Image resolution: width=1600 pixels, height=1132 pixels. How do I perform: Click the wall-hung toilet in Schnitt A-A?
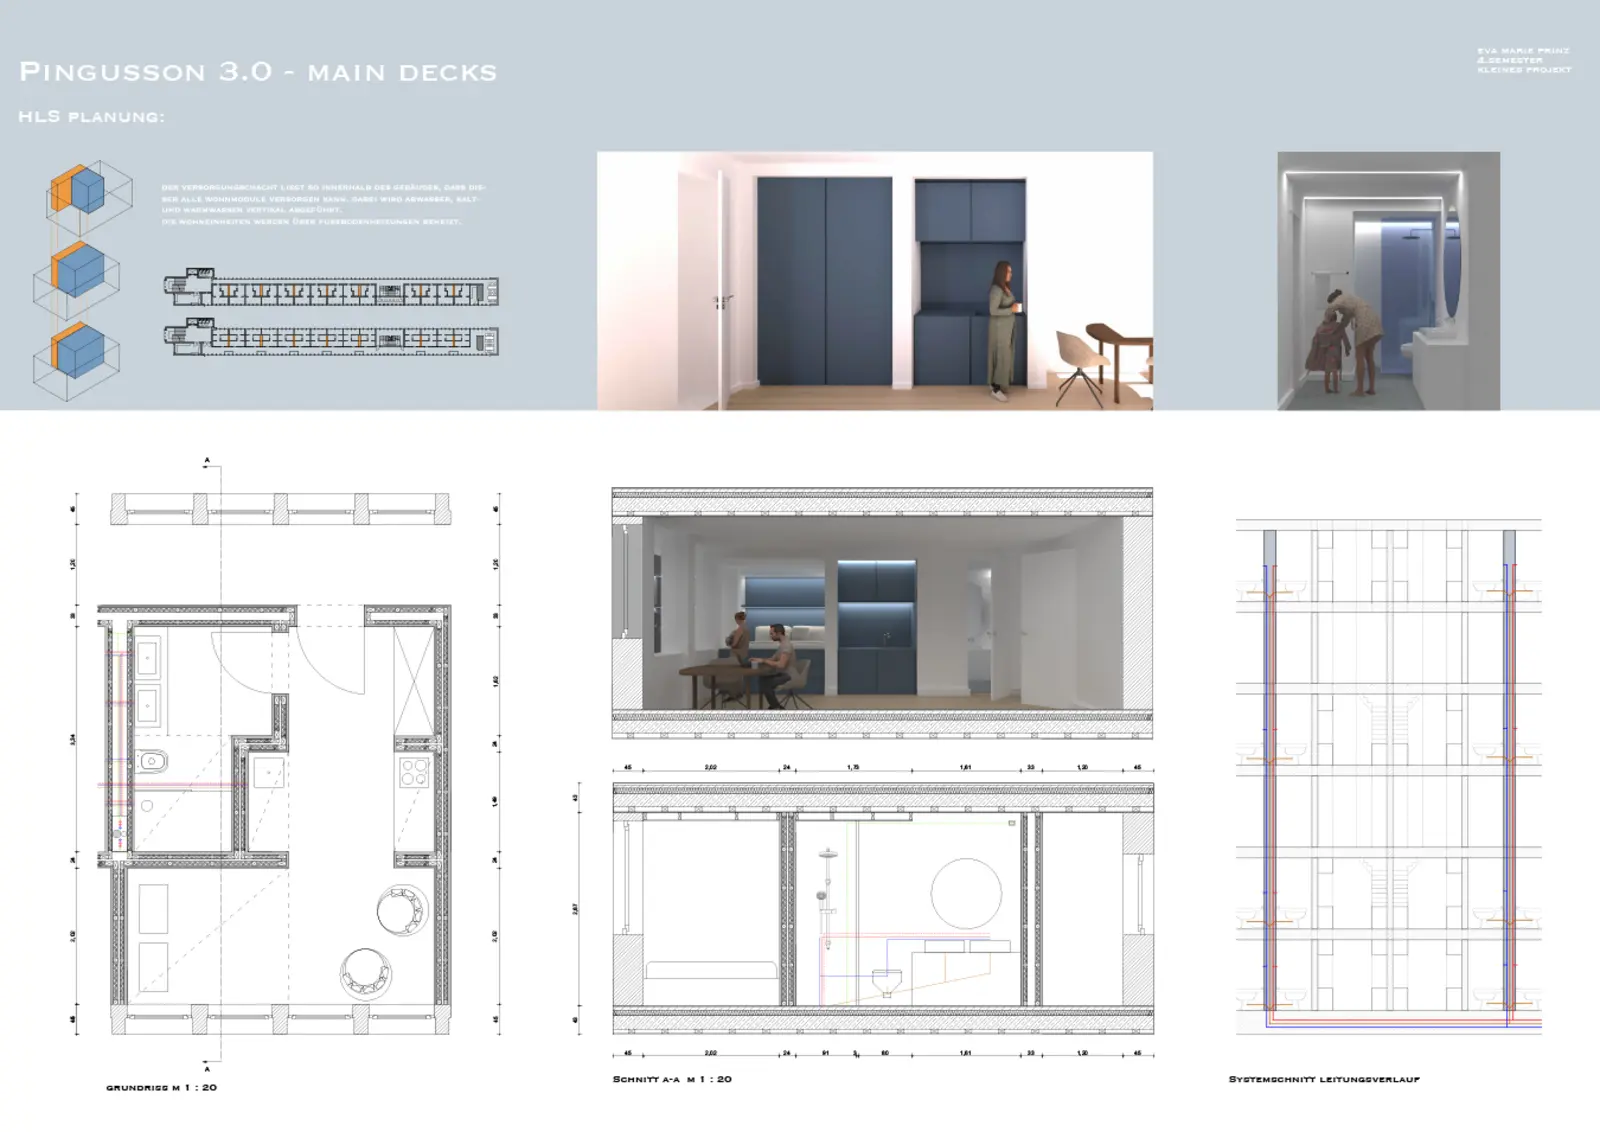pos(886,985)
